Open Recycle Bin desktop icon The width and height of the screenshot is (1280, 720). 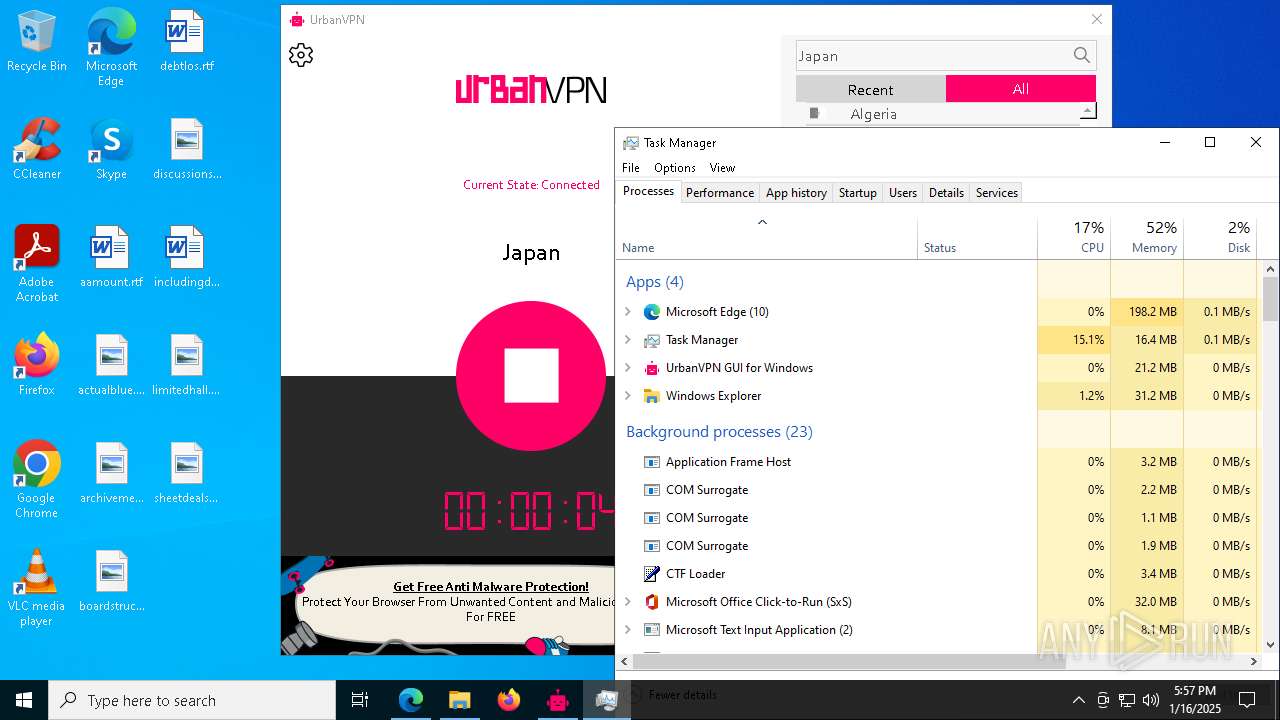37,42
